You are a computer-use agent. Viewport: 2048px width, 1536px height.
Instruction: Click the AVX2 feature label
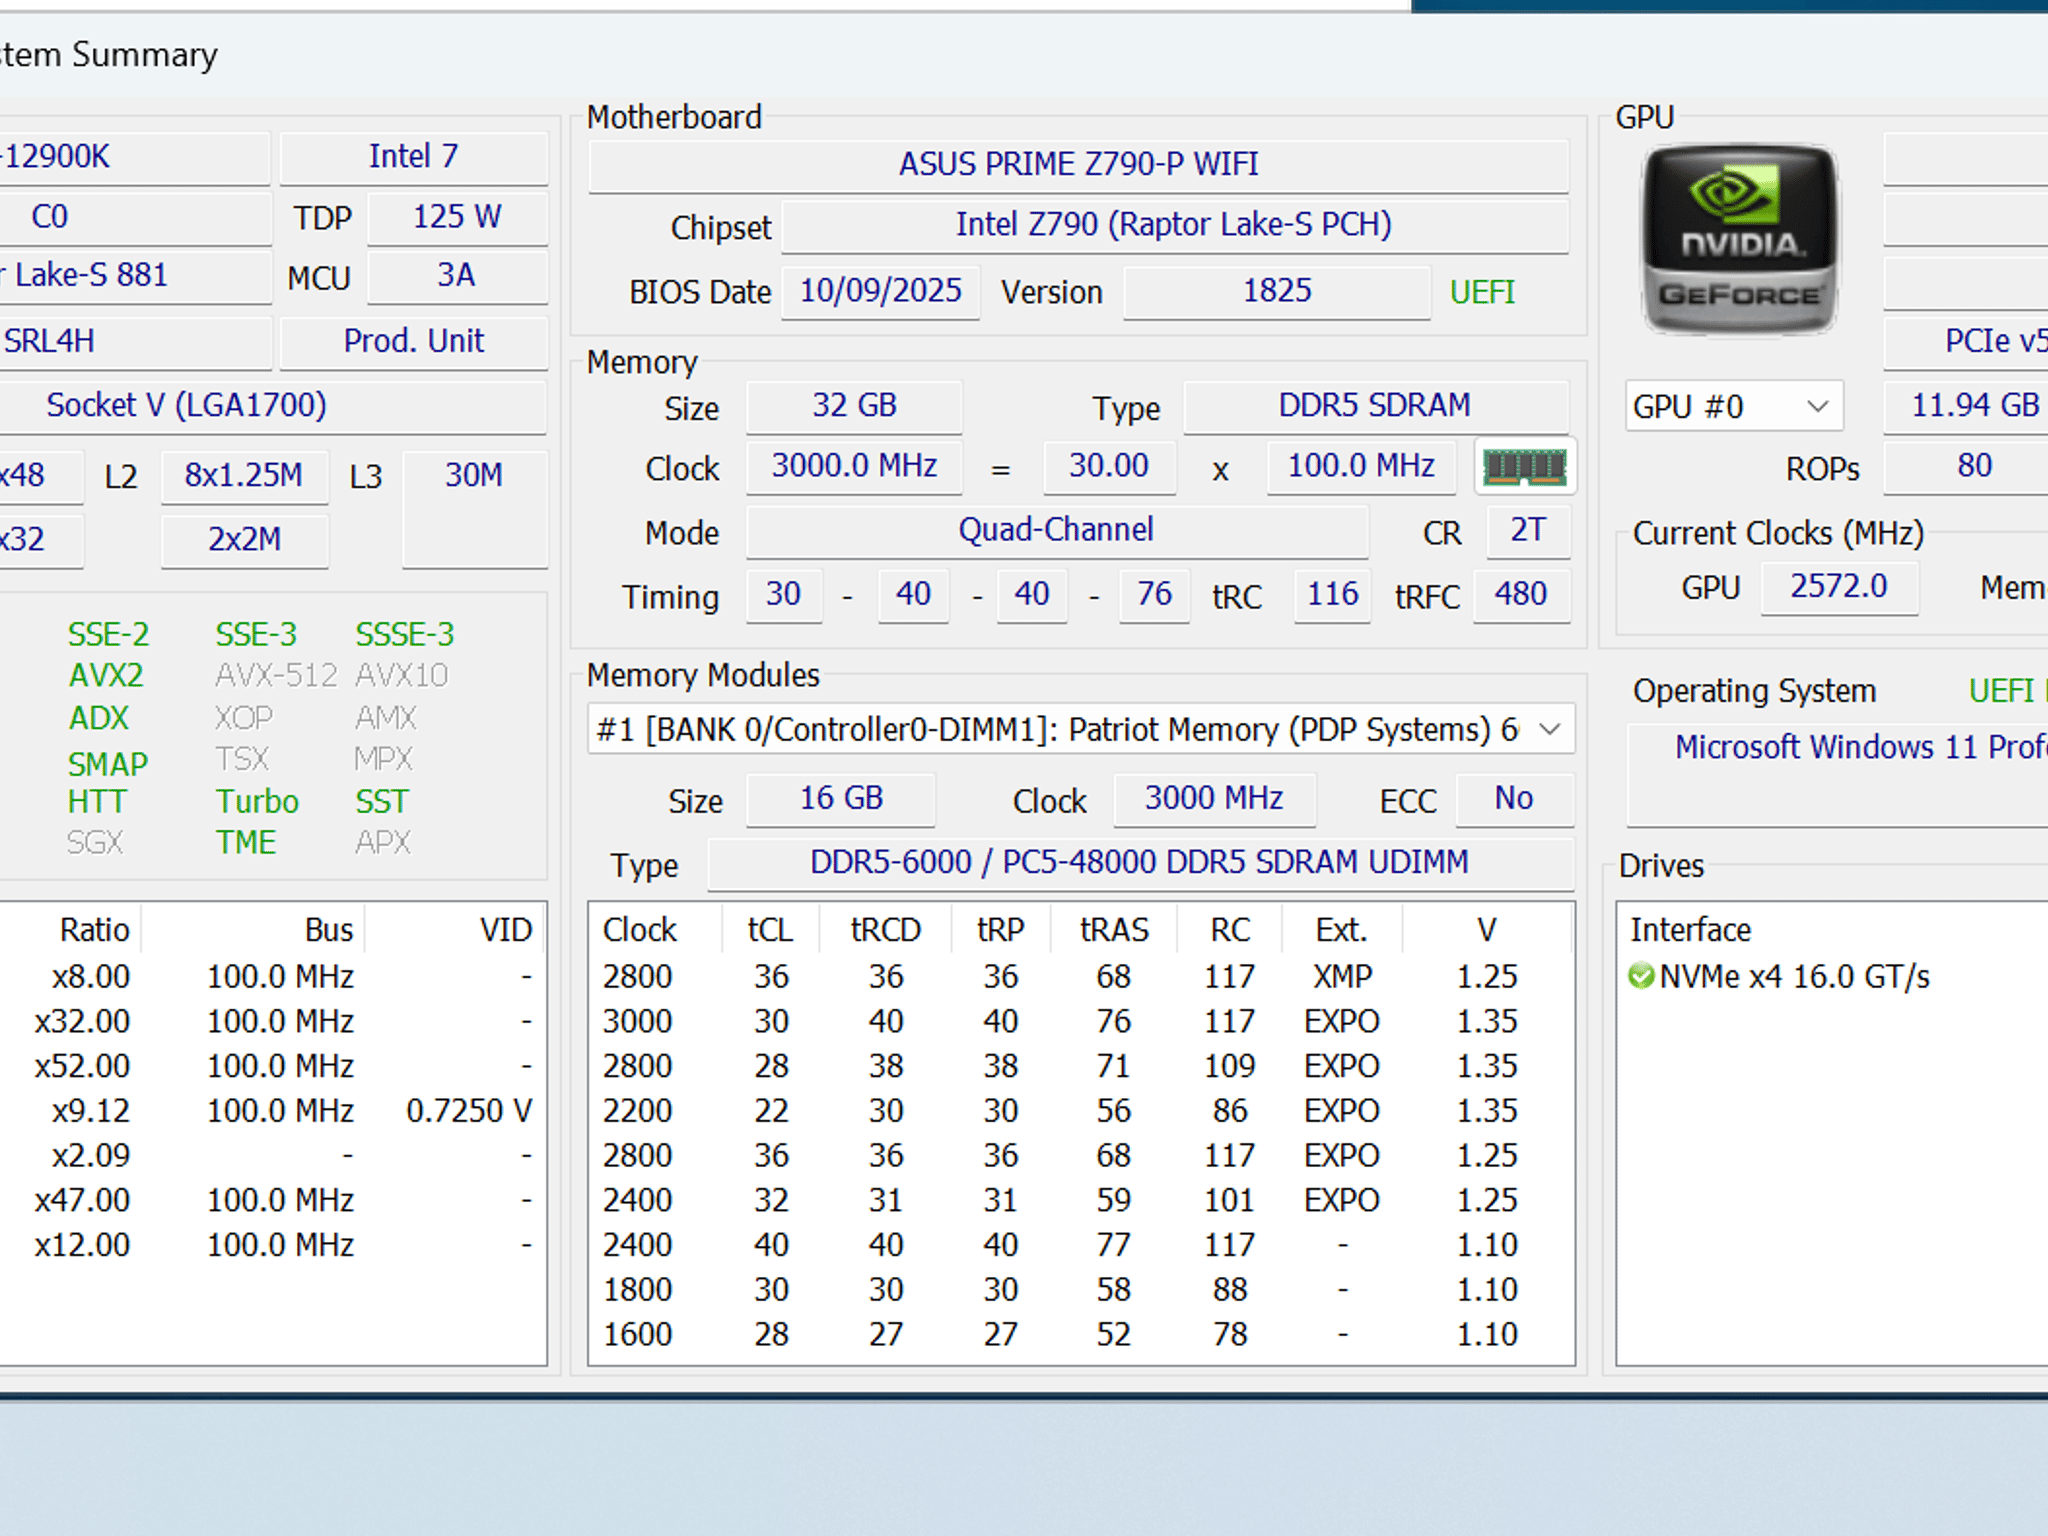click(106, 676)
